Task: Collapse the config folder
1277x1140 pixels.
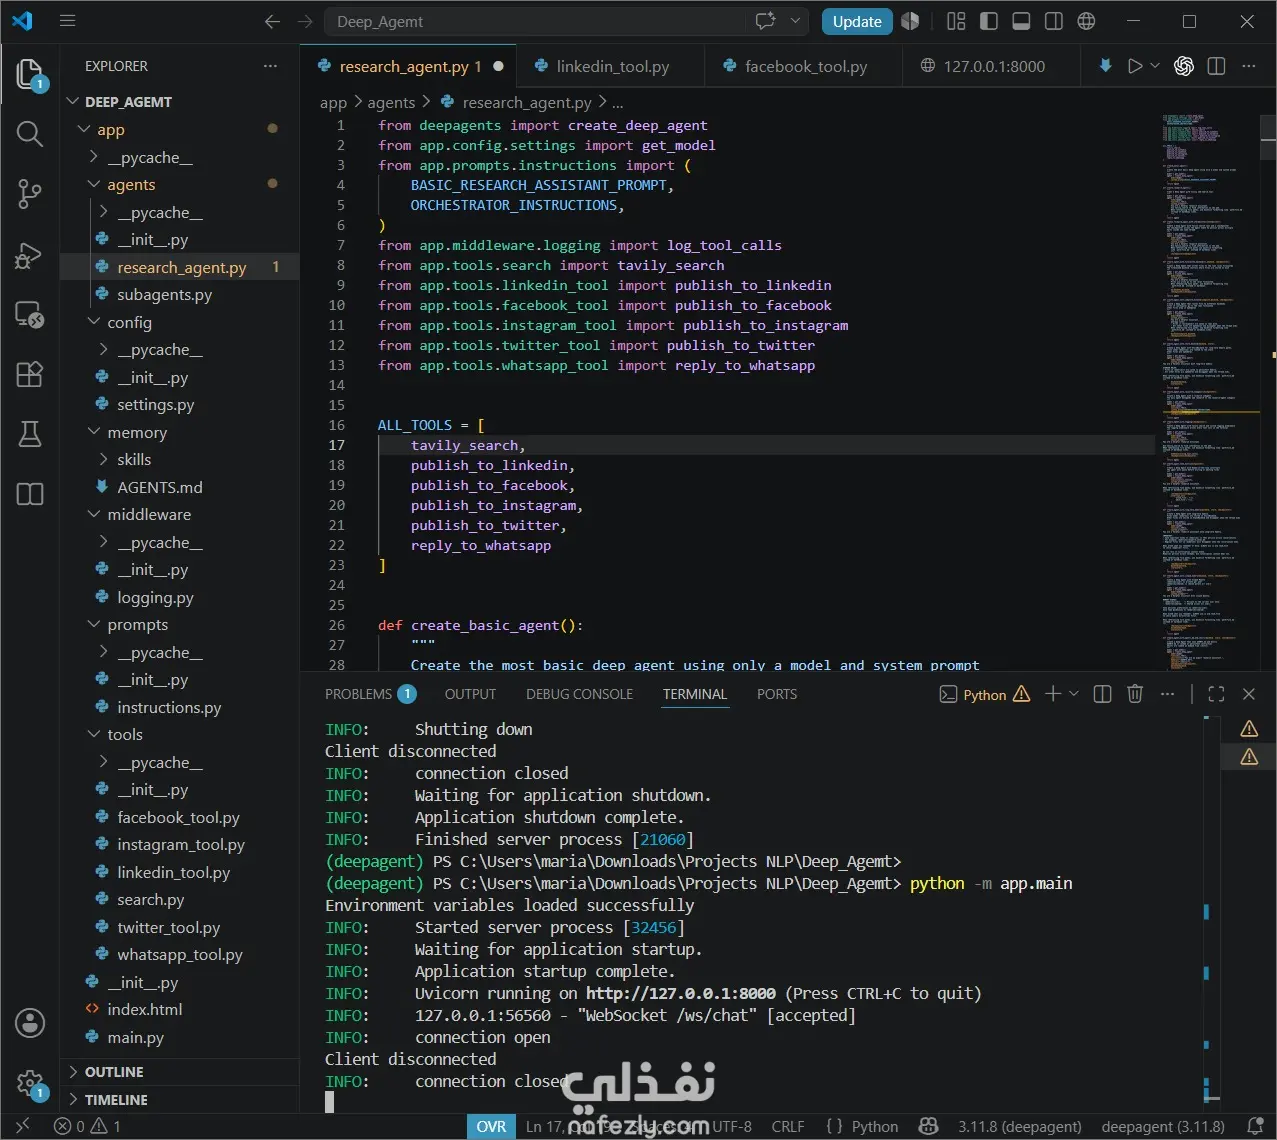Action: pos(129,322)
